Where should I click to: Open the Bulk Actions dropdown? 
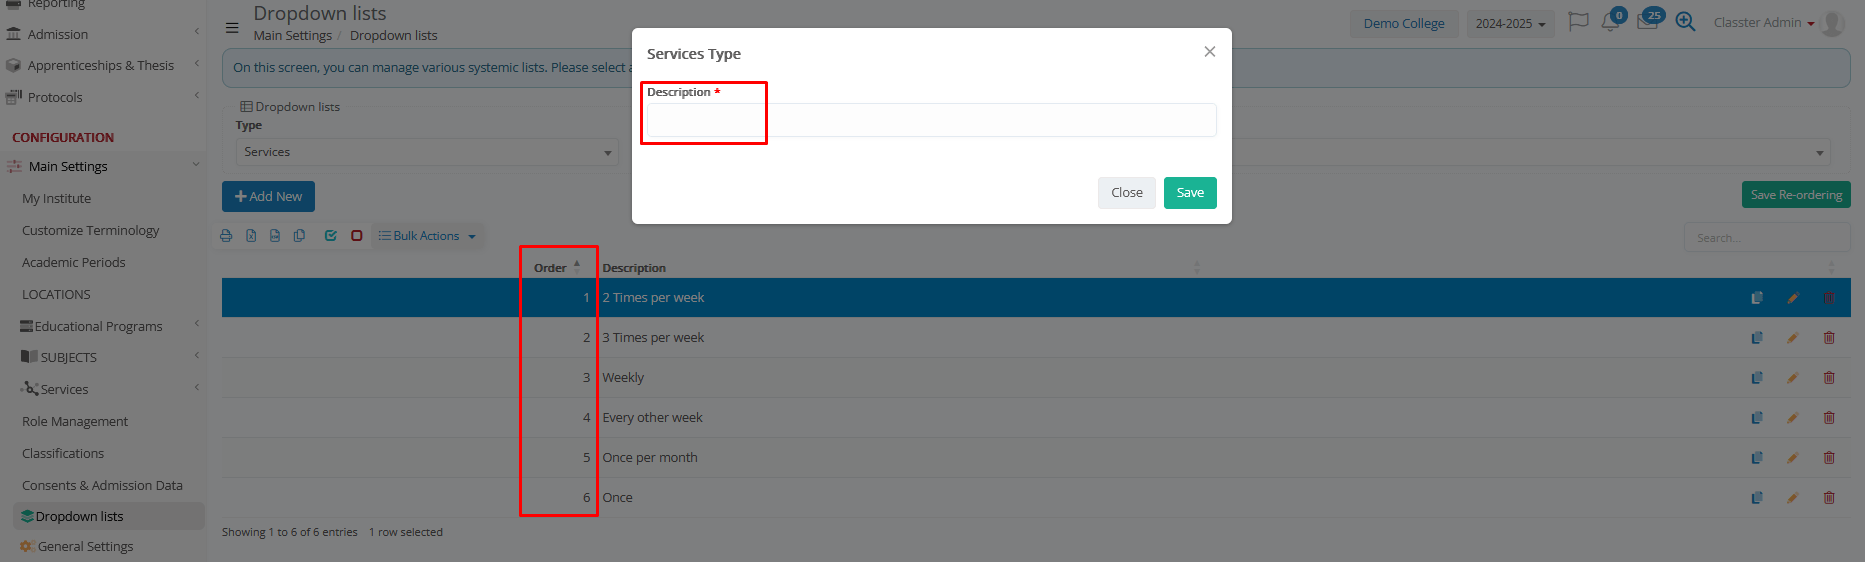[427, 236]
